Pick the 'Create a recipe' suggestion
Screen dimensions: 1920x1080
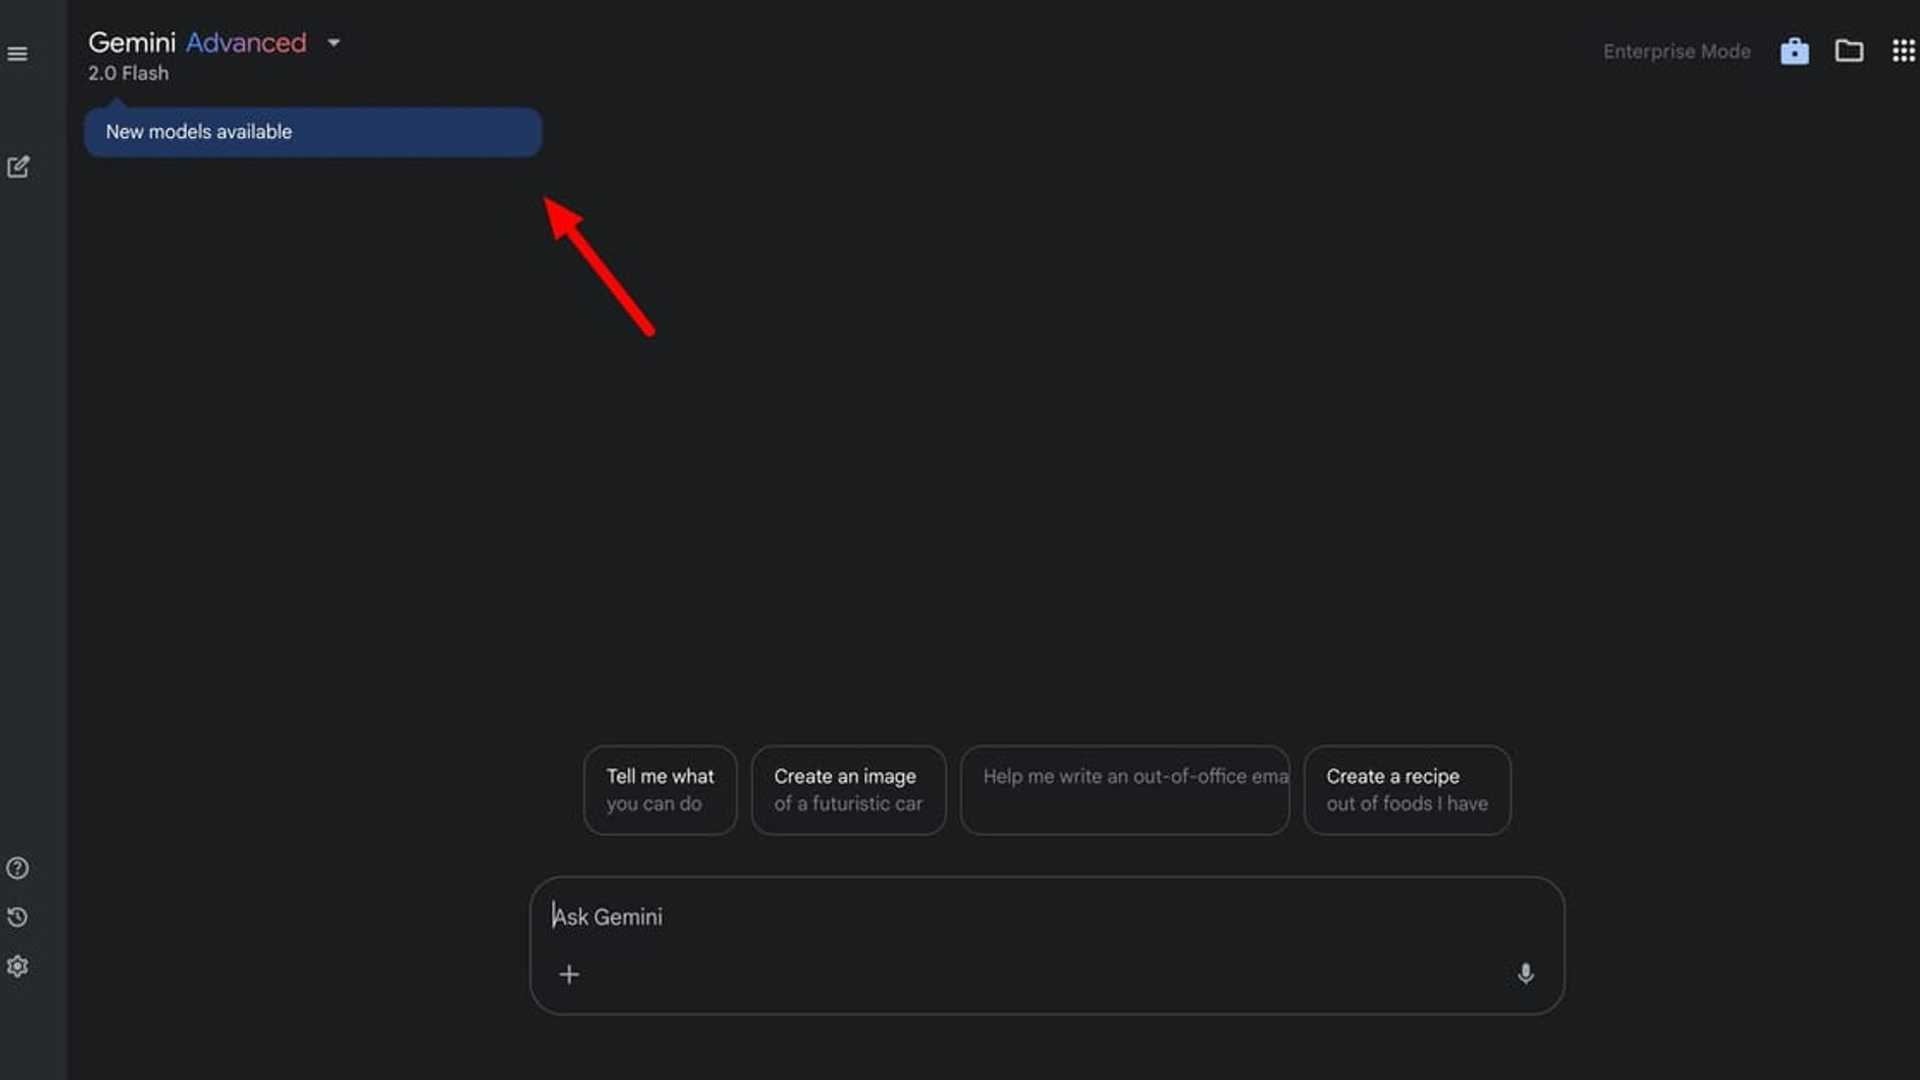(1406, 790)
